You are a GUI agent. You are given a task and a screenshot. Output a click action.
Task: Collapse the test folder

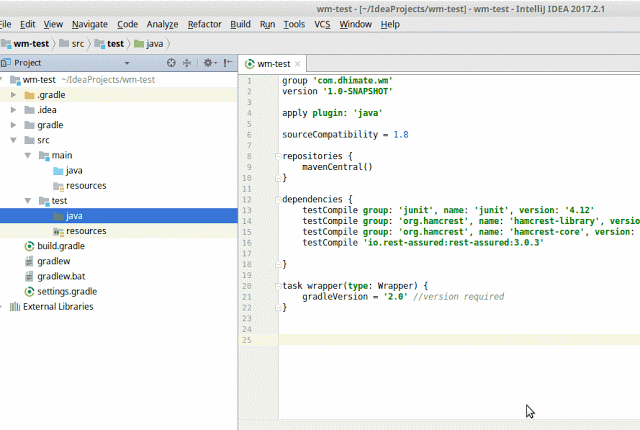[28, 201]
